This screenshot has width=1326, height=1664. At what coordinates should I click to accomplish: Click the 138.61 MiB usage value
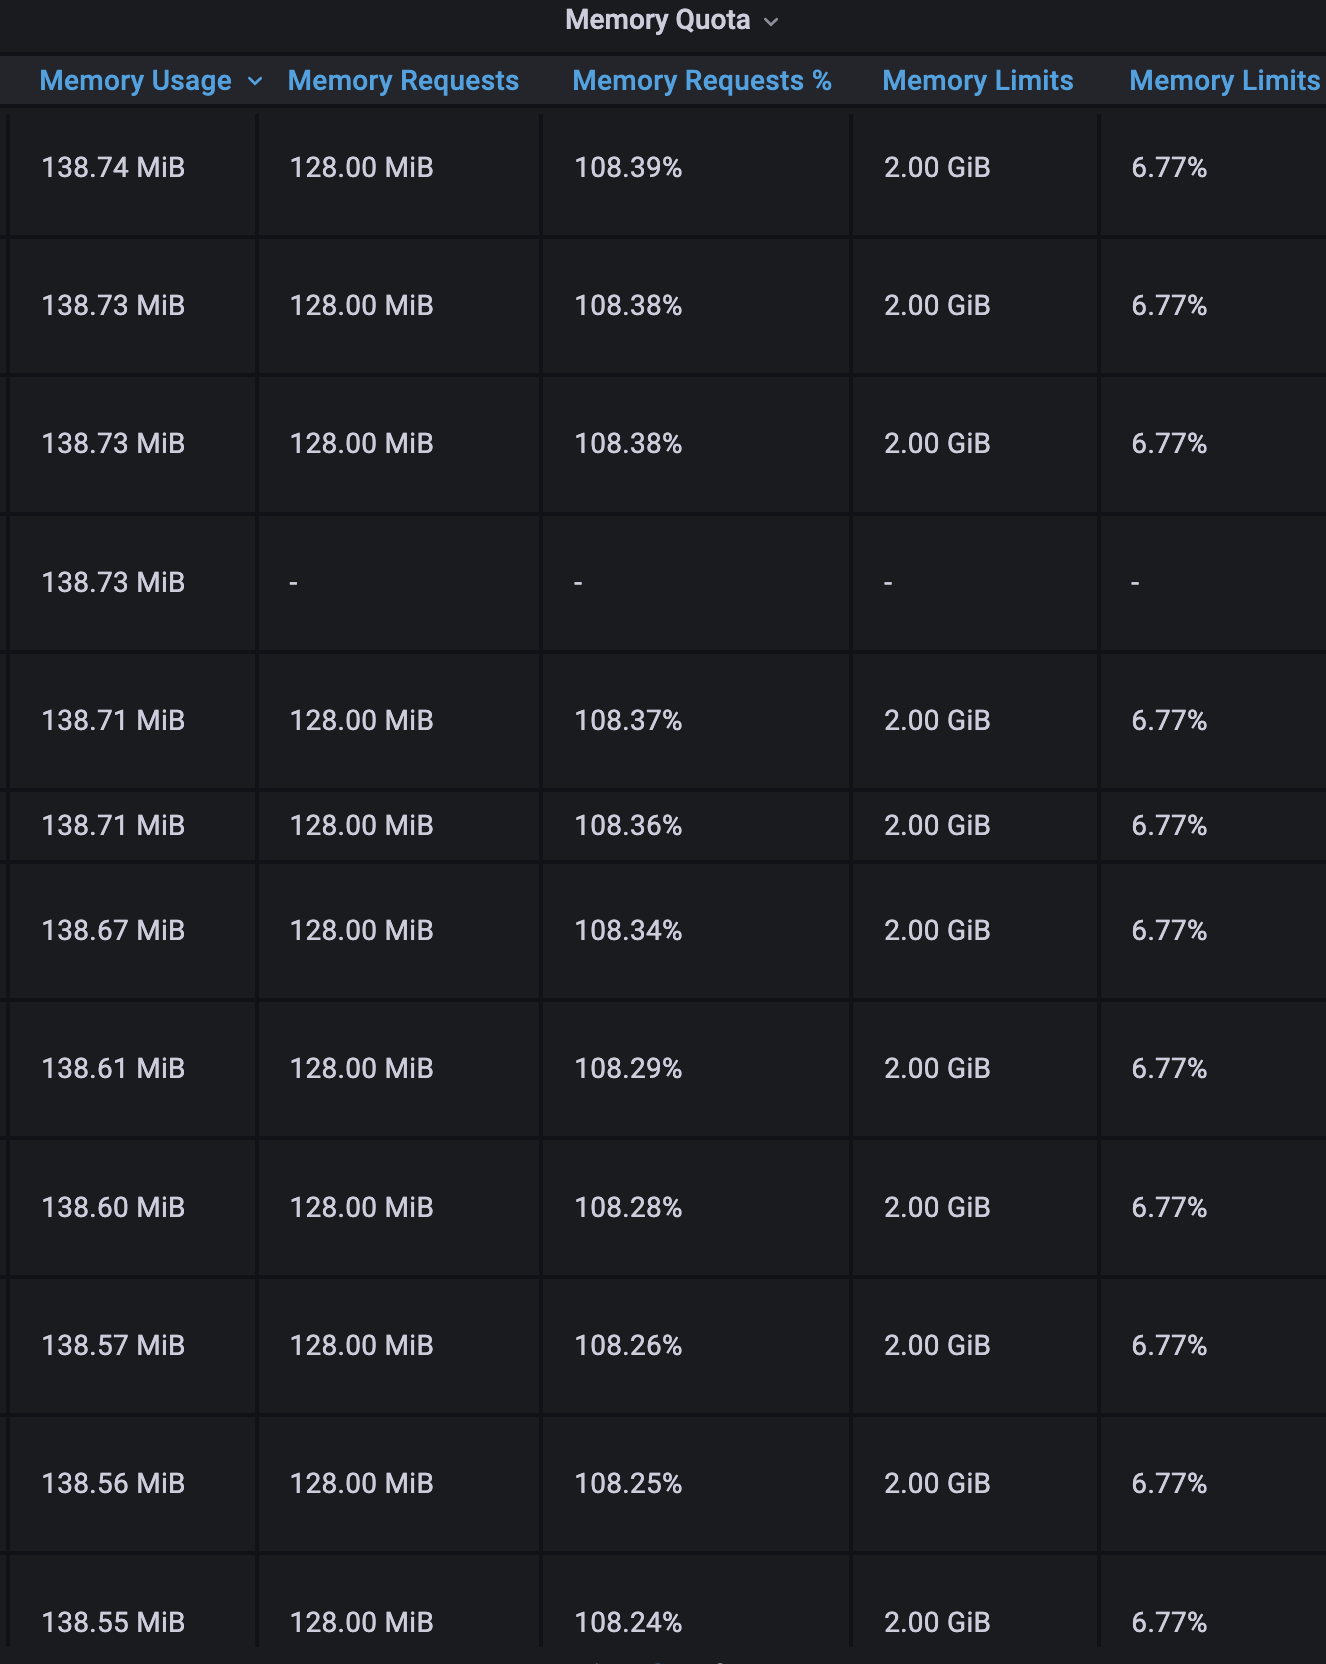tap(113, 1069)
